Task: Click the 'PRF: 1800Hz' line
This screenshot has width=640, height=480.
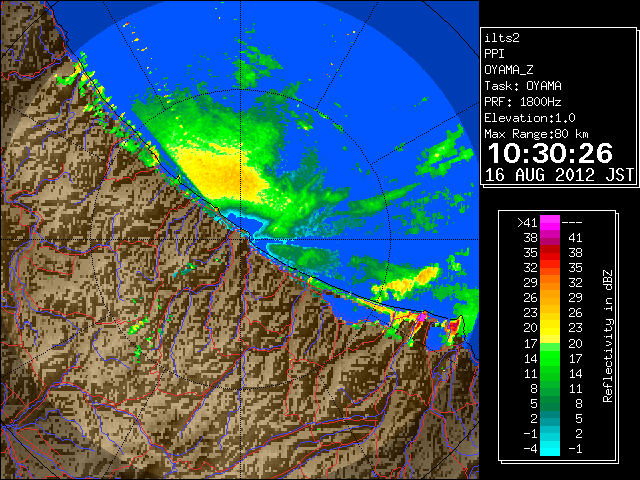Action: (x=523, y=102)
